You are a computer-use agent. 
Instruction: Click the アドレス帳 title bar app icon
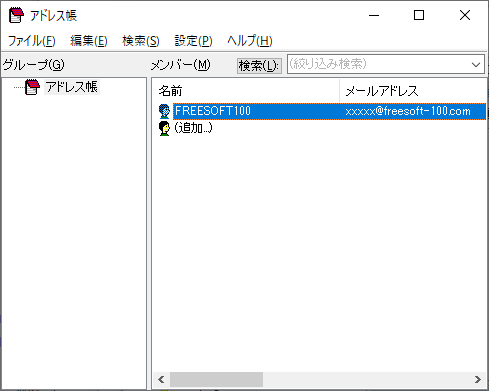click(x=16, y=15)
